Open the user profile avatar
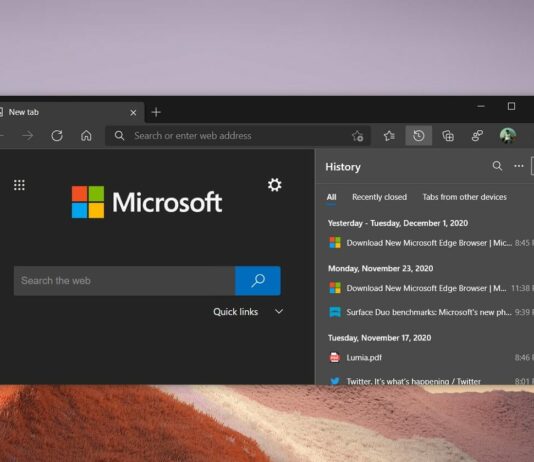The width and height of the screenshot is (534, 462). (507, 136)
